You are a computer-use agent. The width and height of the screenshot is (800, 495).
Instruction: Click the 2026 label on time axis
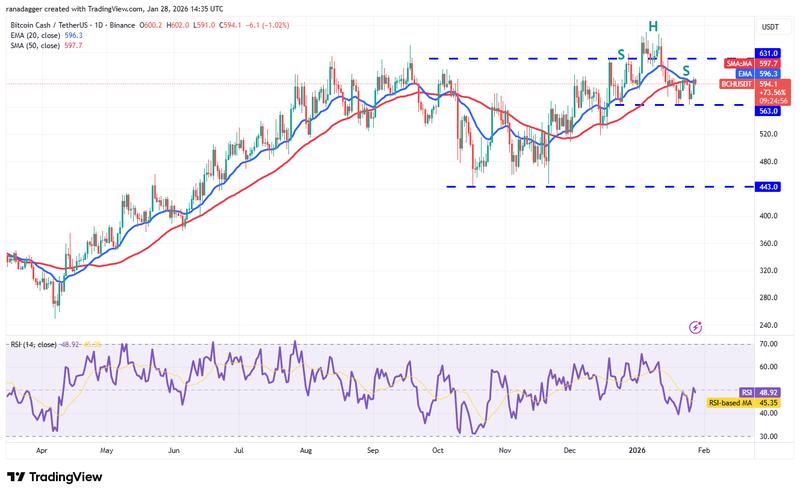point(636,451)
